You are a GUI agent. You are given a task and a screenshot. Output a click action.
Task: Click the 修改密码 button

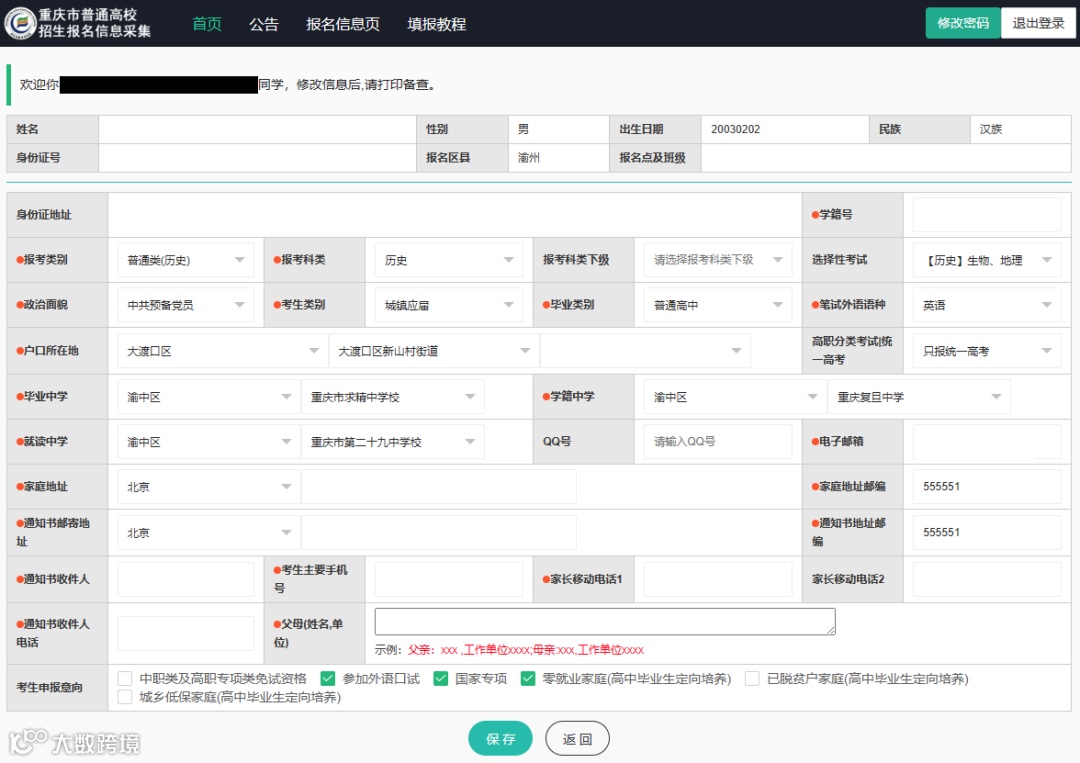coord(962,23)
